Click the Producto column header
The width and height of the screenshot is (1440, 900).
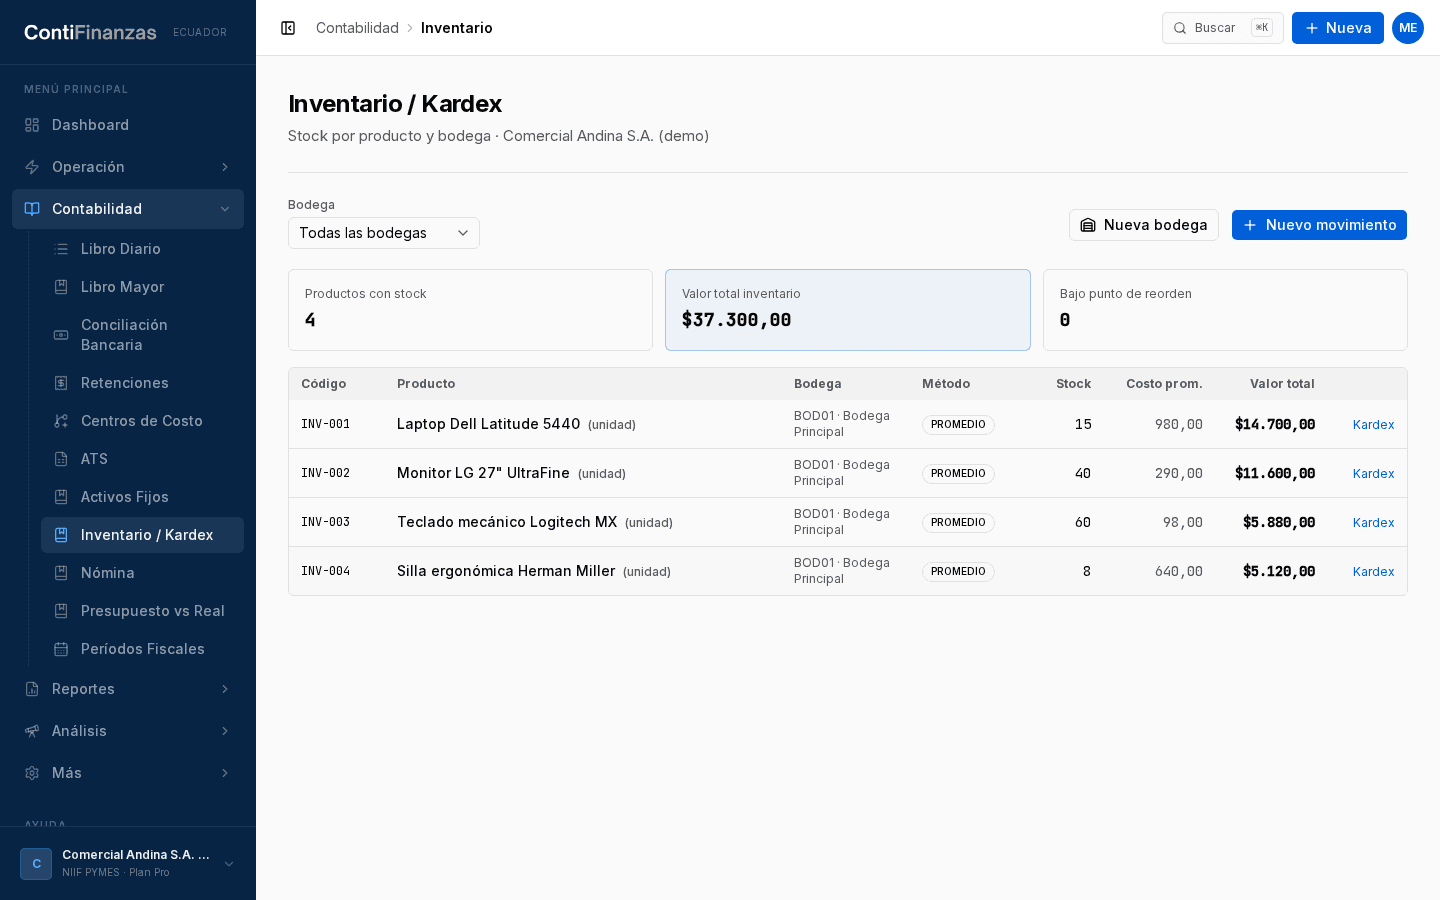click(x=426, y=384)
